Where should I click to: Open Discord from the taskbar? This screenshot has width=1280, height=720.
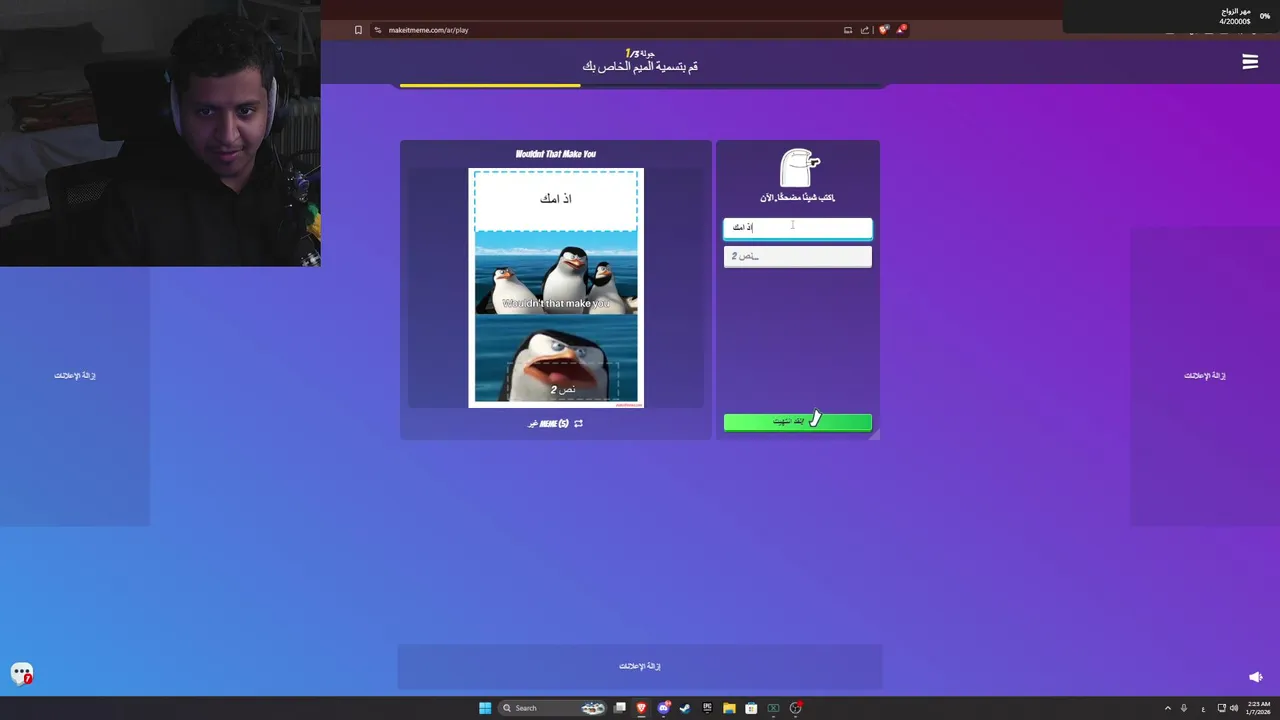[x=664, y=708]
